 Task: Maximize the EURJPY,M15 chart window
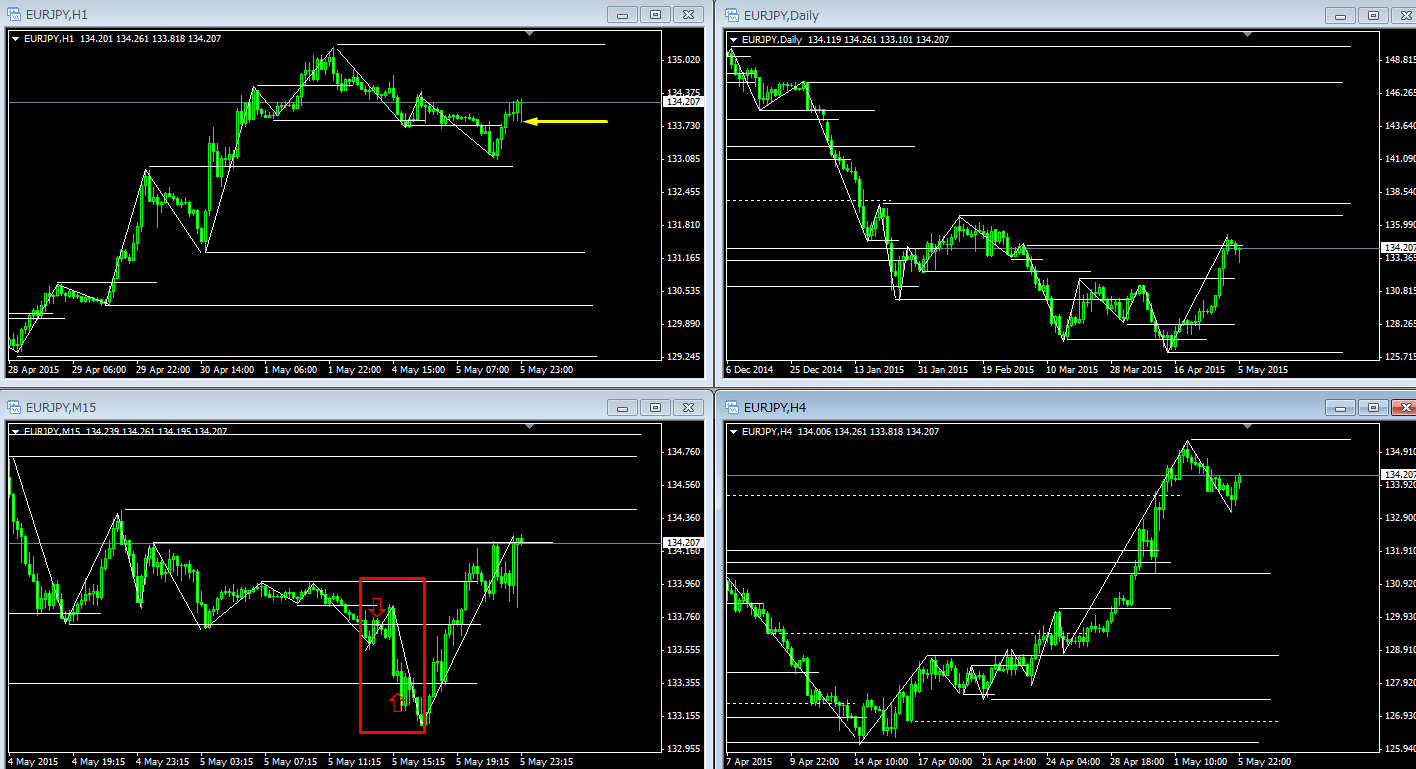click(655, 407)
